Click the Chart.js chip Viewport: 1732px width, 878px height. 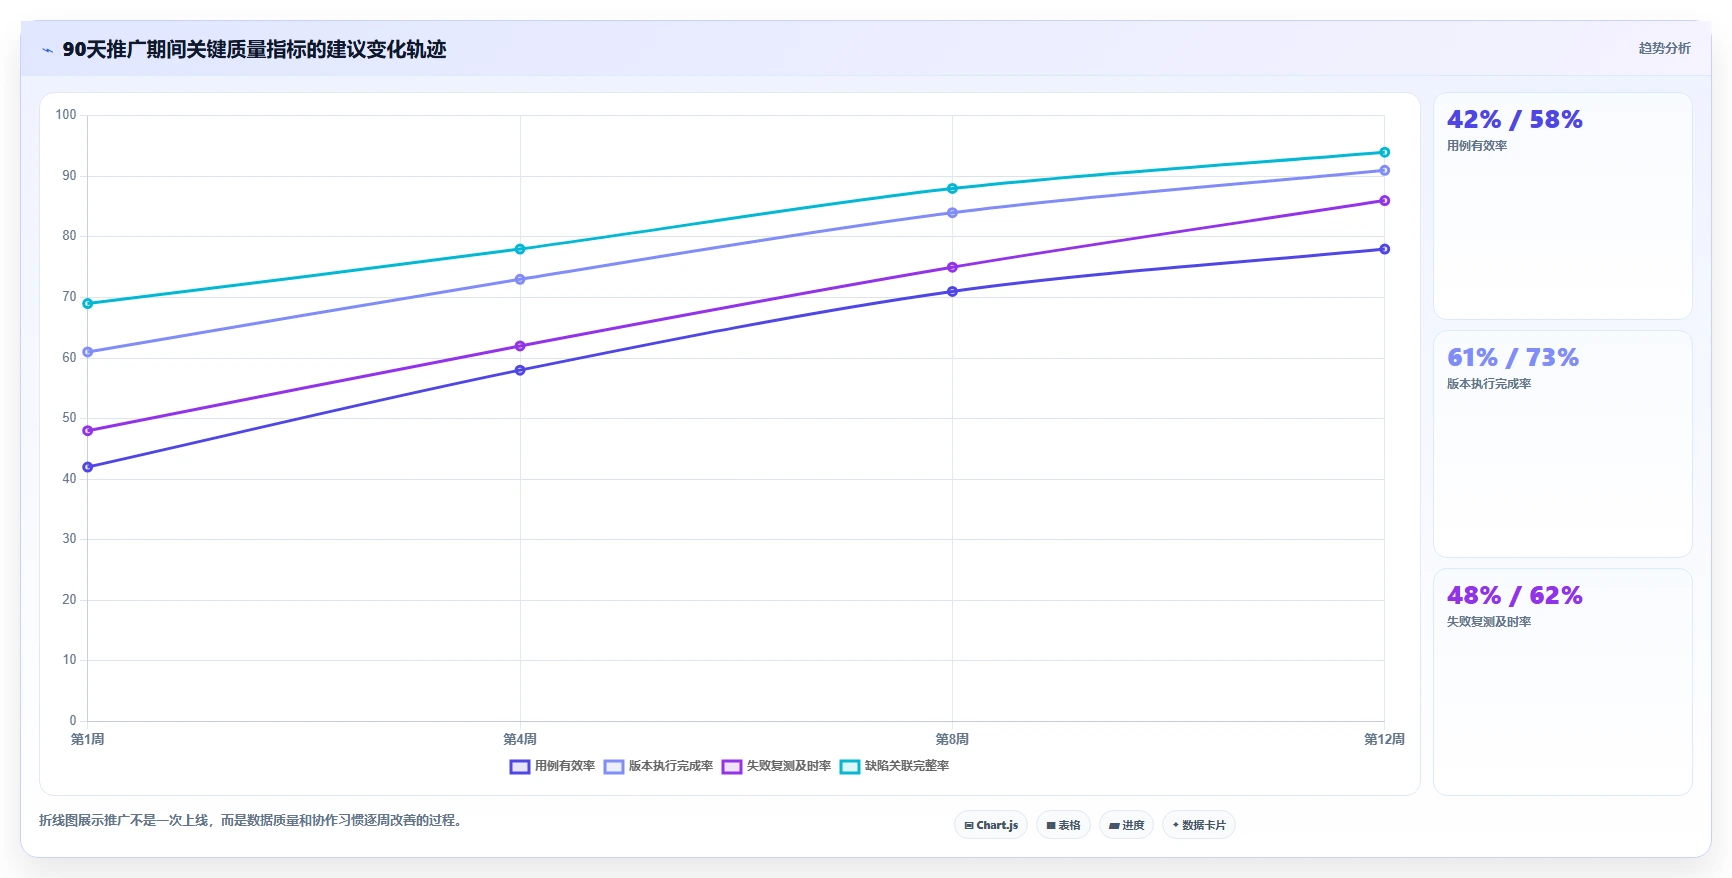coord(991,825)
